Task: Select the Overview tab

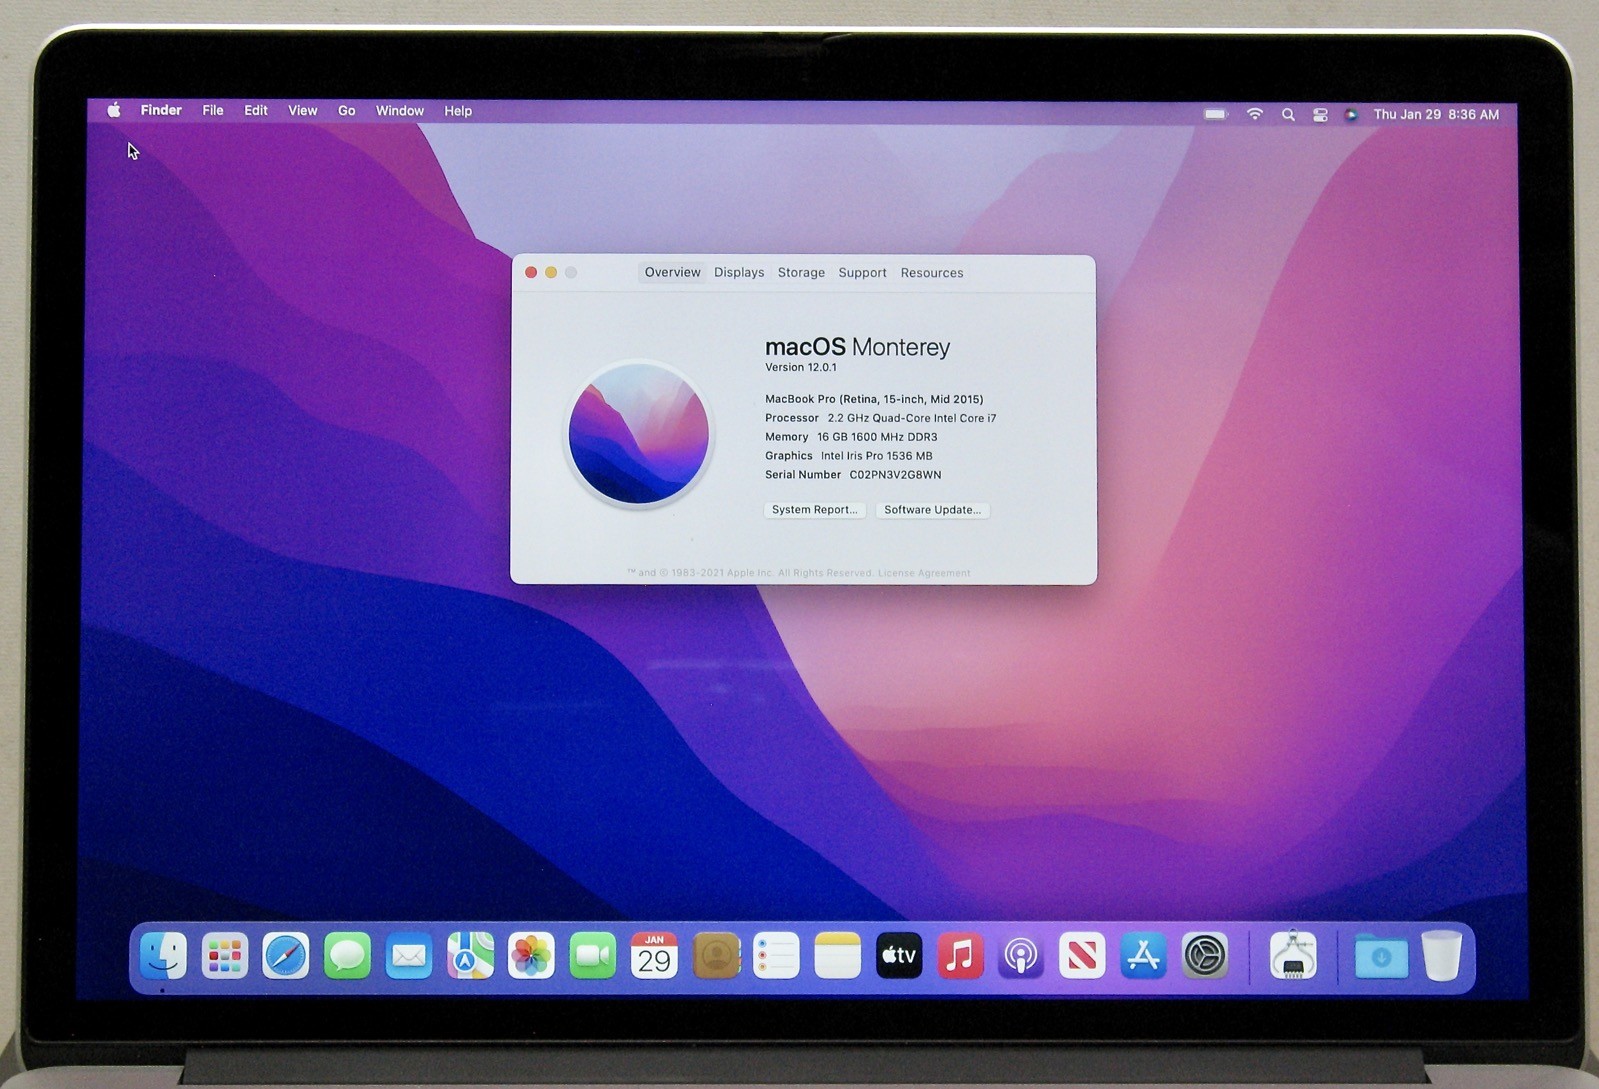Action: tap(672, 272)
